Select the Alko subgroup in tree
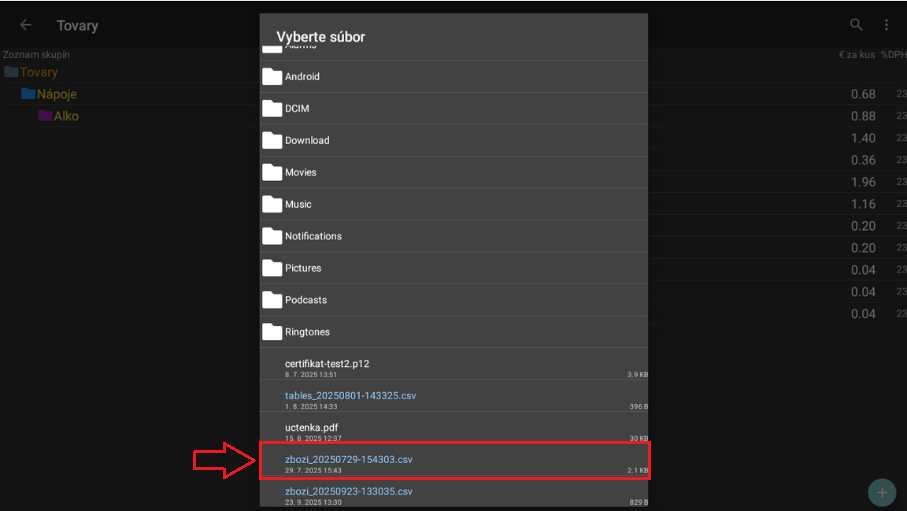Viewport: 907px width, 511px height. pyautogui.click(x=66, y=116)
